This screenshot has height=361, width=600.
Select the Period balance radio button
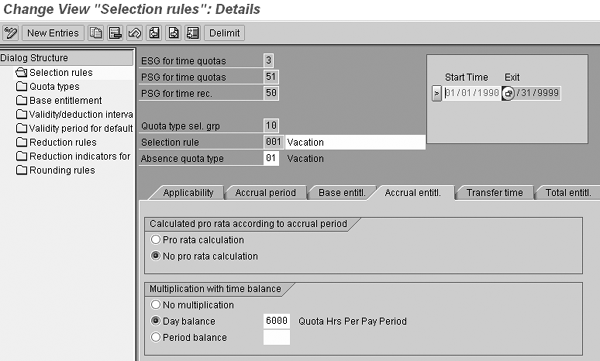click(x=155, y=337)
